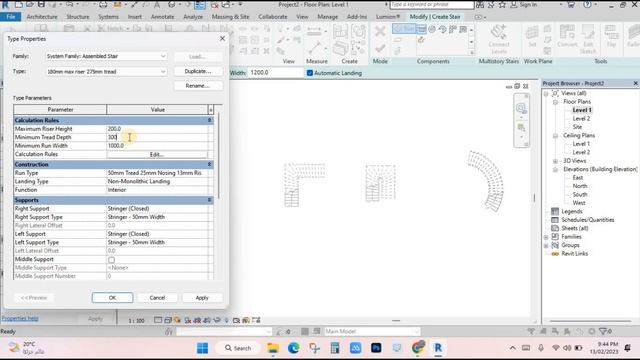Click the green Finish Edit Mode checkmark
The width and height of the screenshot is (640, 360).
tap(380, 48)
